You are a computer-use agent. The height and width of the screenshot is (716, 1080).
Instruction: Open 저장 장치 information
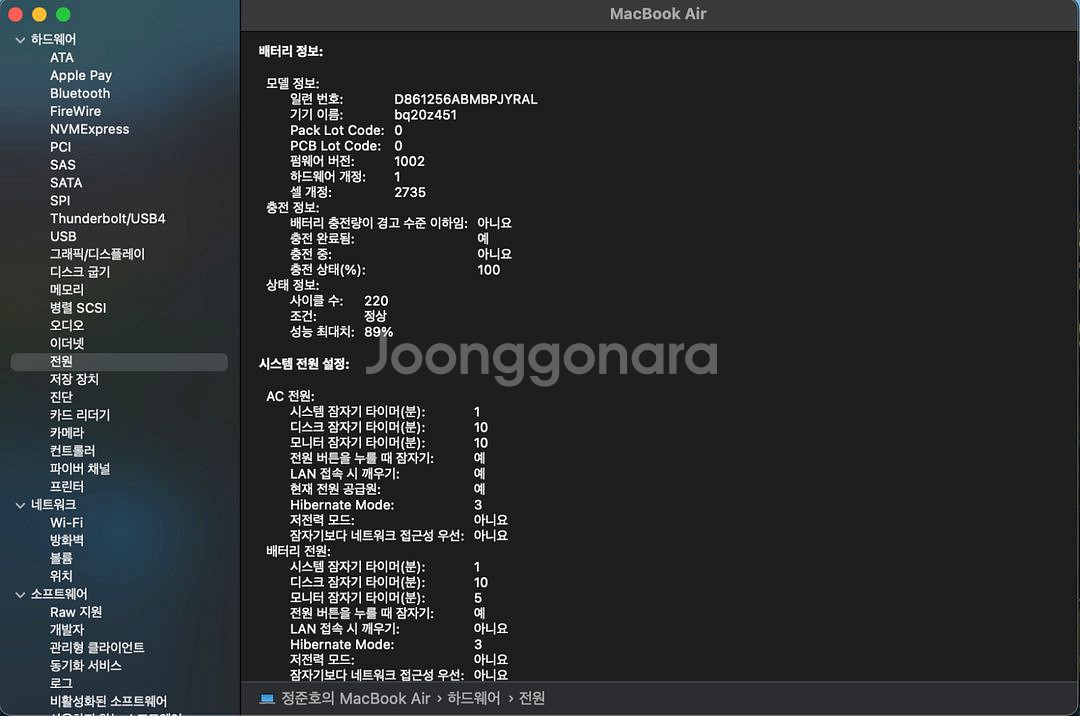[x=74, y=379]
